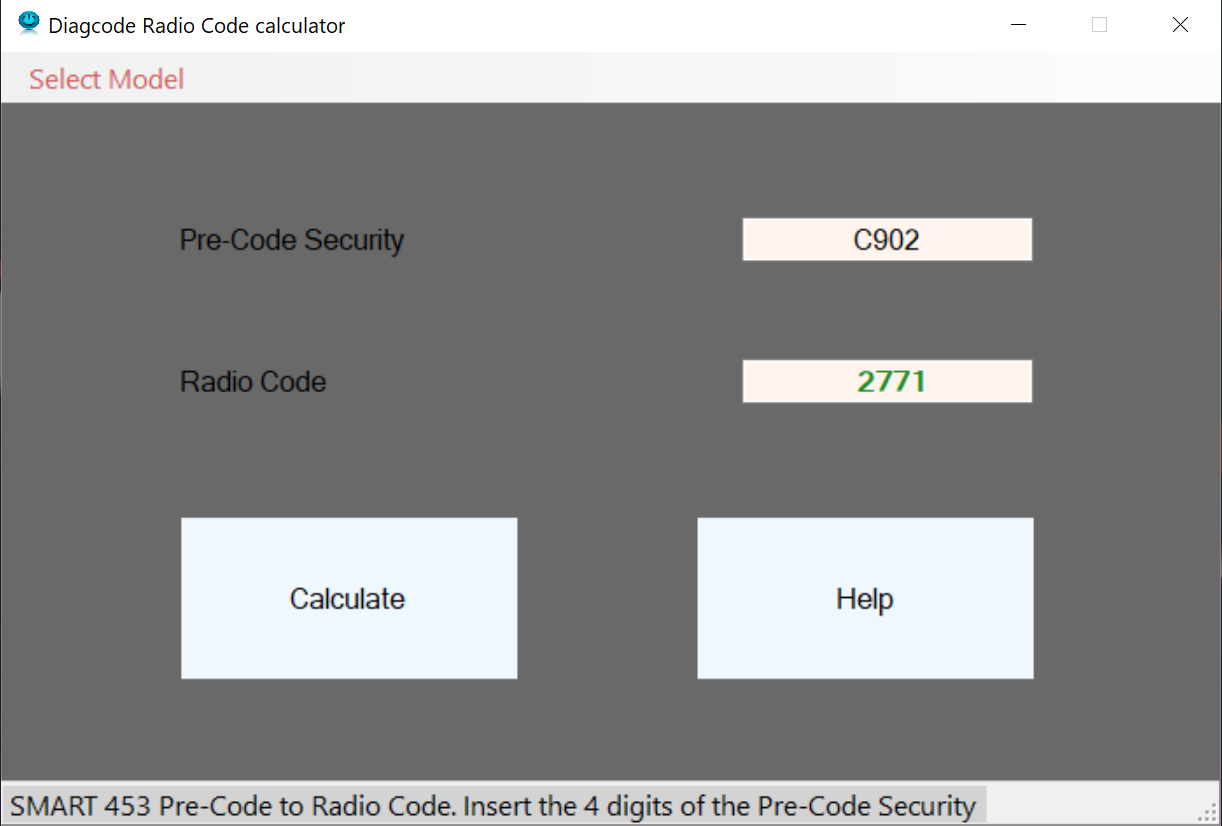Click the resize grip in status bar corner
Image resolution: width=1222 pixels, height=826 pixels.
coord(1207,811)
